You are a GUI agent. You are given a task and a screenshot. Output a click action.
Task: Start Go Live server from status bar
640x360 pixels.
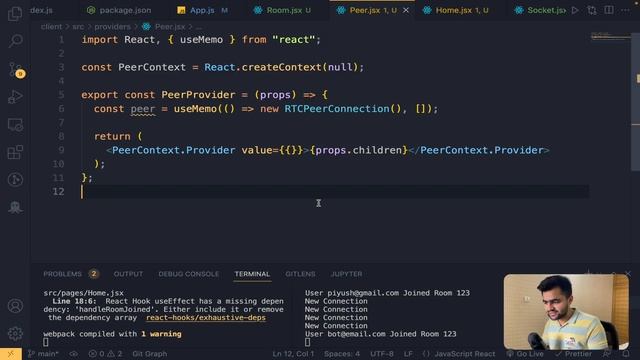coord(525,354)
